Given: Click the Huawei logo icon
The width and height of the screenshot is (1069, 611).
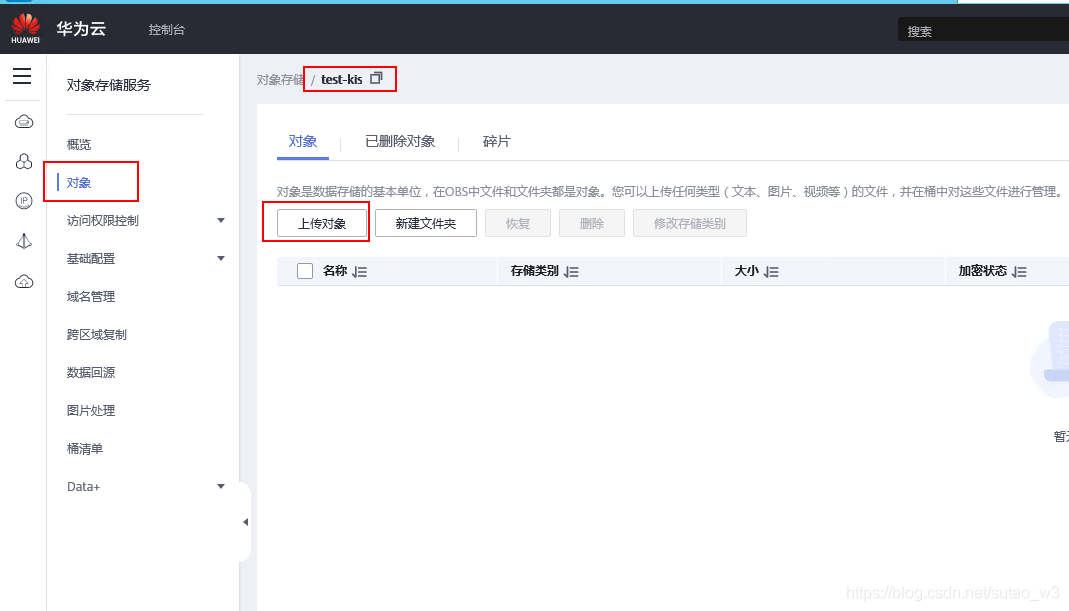Looking at the screenshot, I should coord(25,29).
